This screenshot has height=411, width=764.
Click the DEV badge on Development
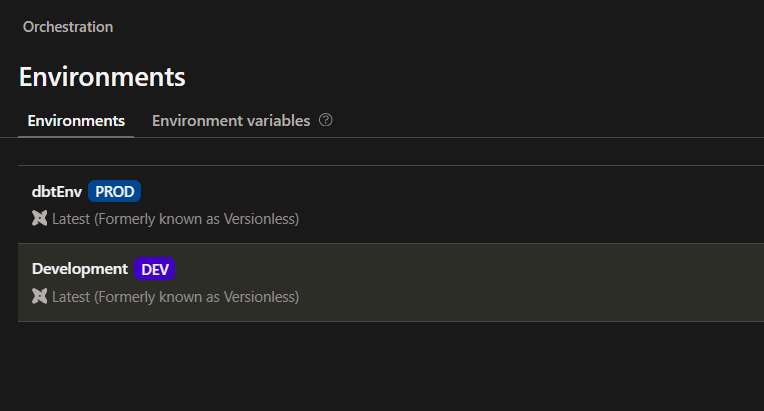coord(155,269)
